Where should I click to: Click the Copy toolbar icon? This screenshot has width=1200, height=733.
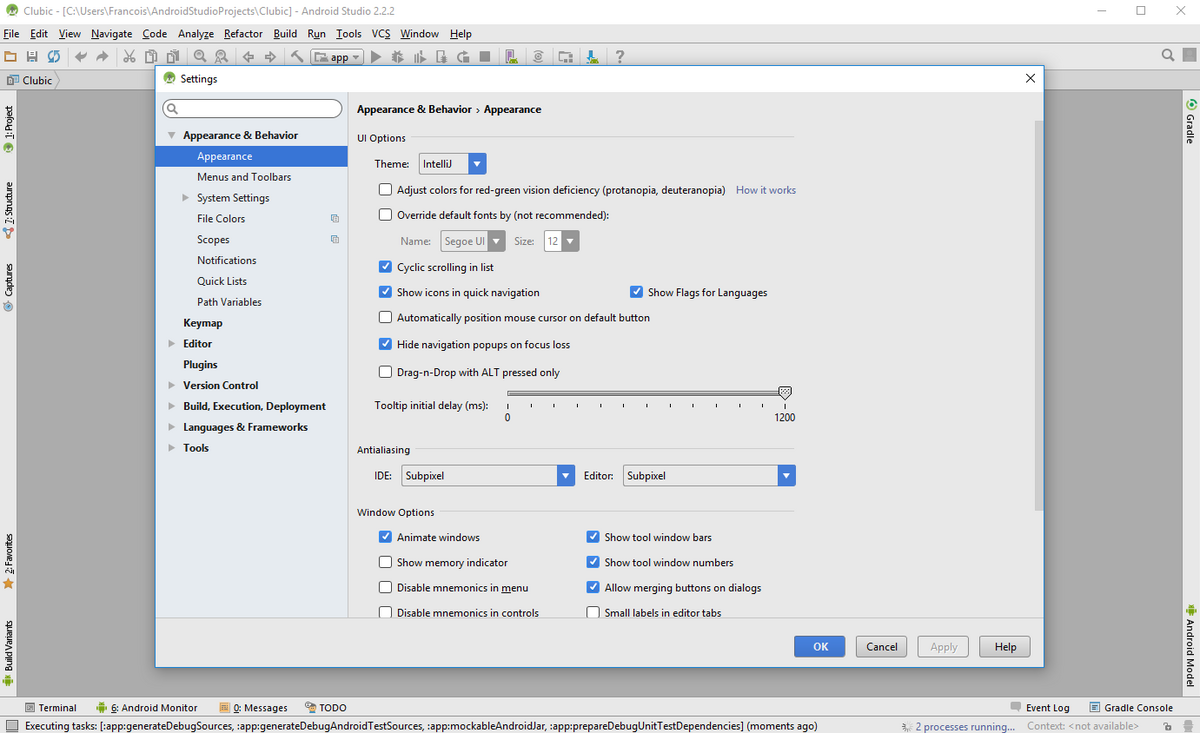click(151, 57)
